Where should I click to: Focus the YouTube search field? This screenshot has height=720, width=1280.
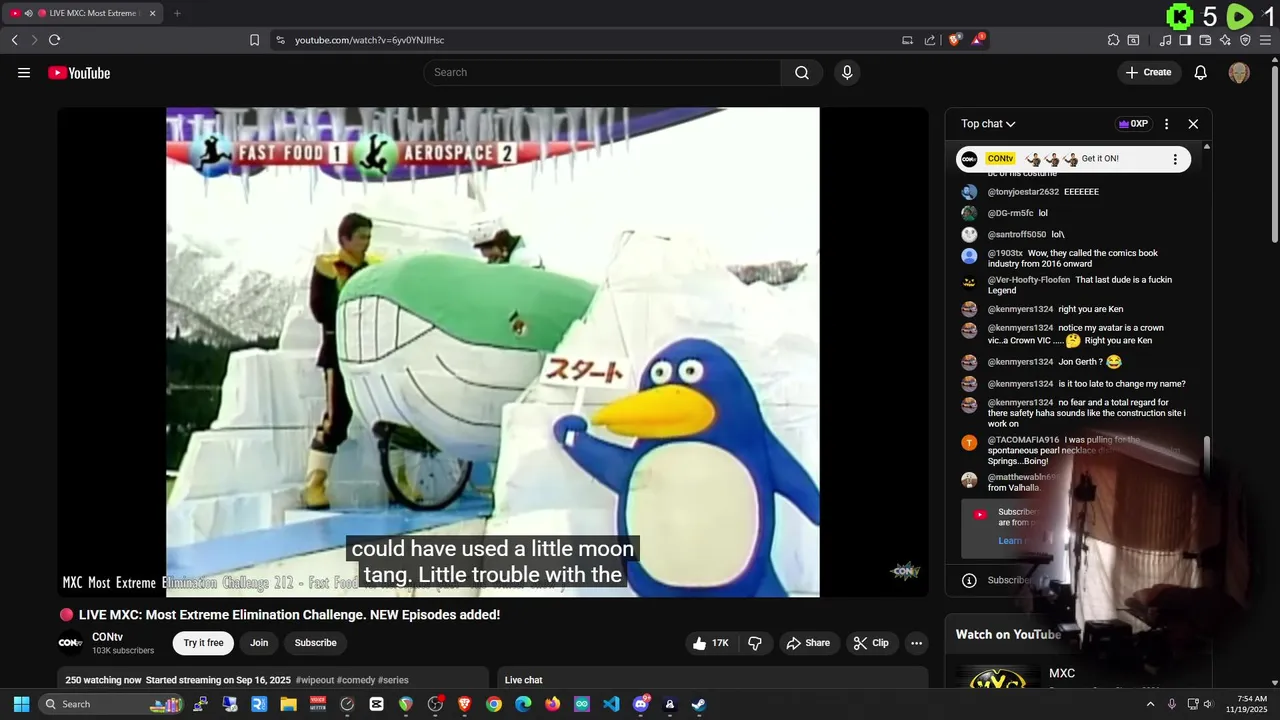click(602, 72)
